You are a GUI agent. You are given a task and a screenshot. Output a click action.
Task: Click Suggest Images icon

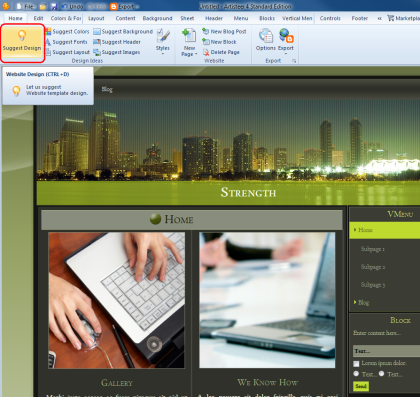tap(97, 52)
